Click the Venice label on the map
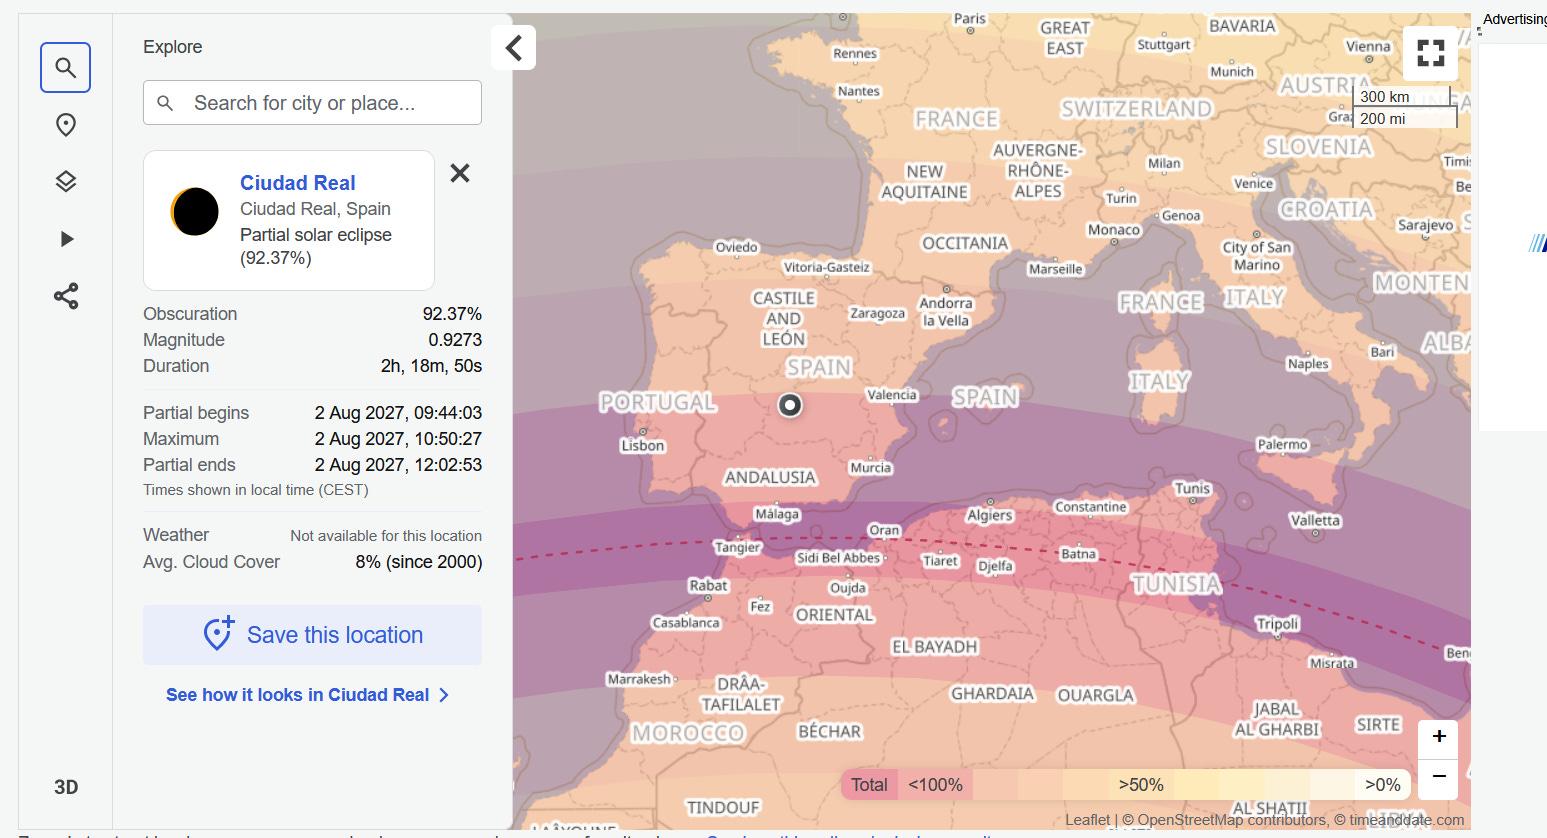 [x=1254, y=184]
